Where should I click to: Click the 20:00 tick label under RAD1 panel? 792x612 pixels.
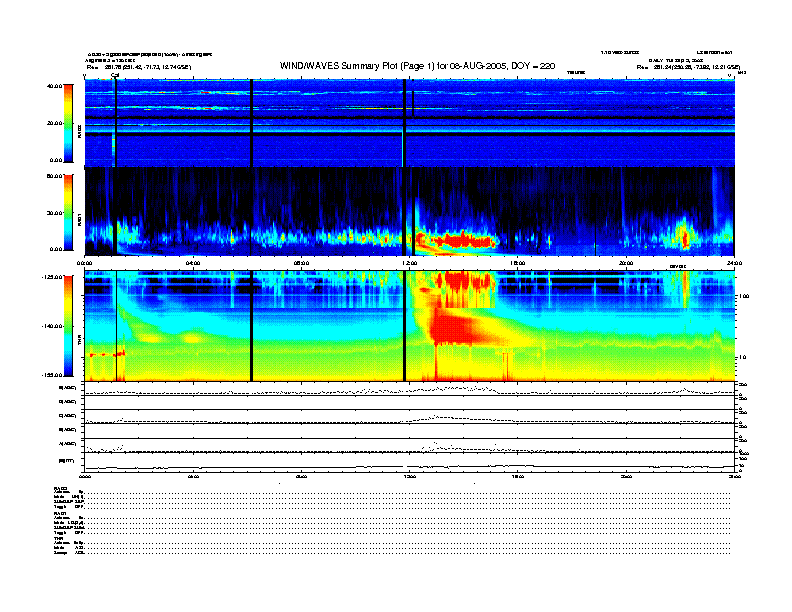[x=626, y=263]
